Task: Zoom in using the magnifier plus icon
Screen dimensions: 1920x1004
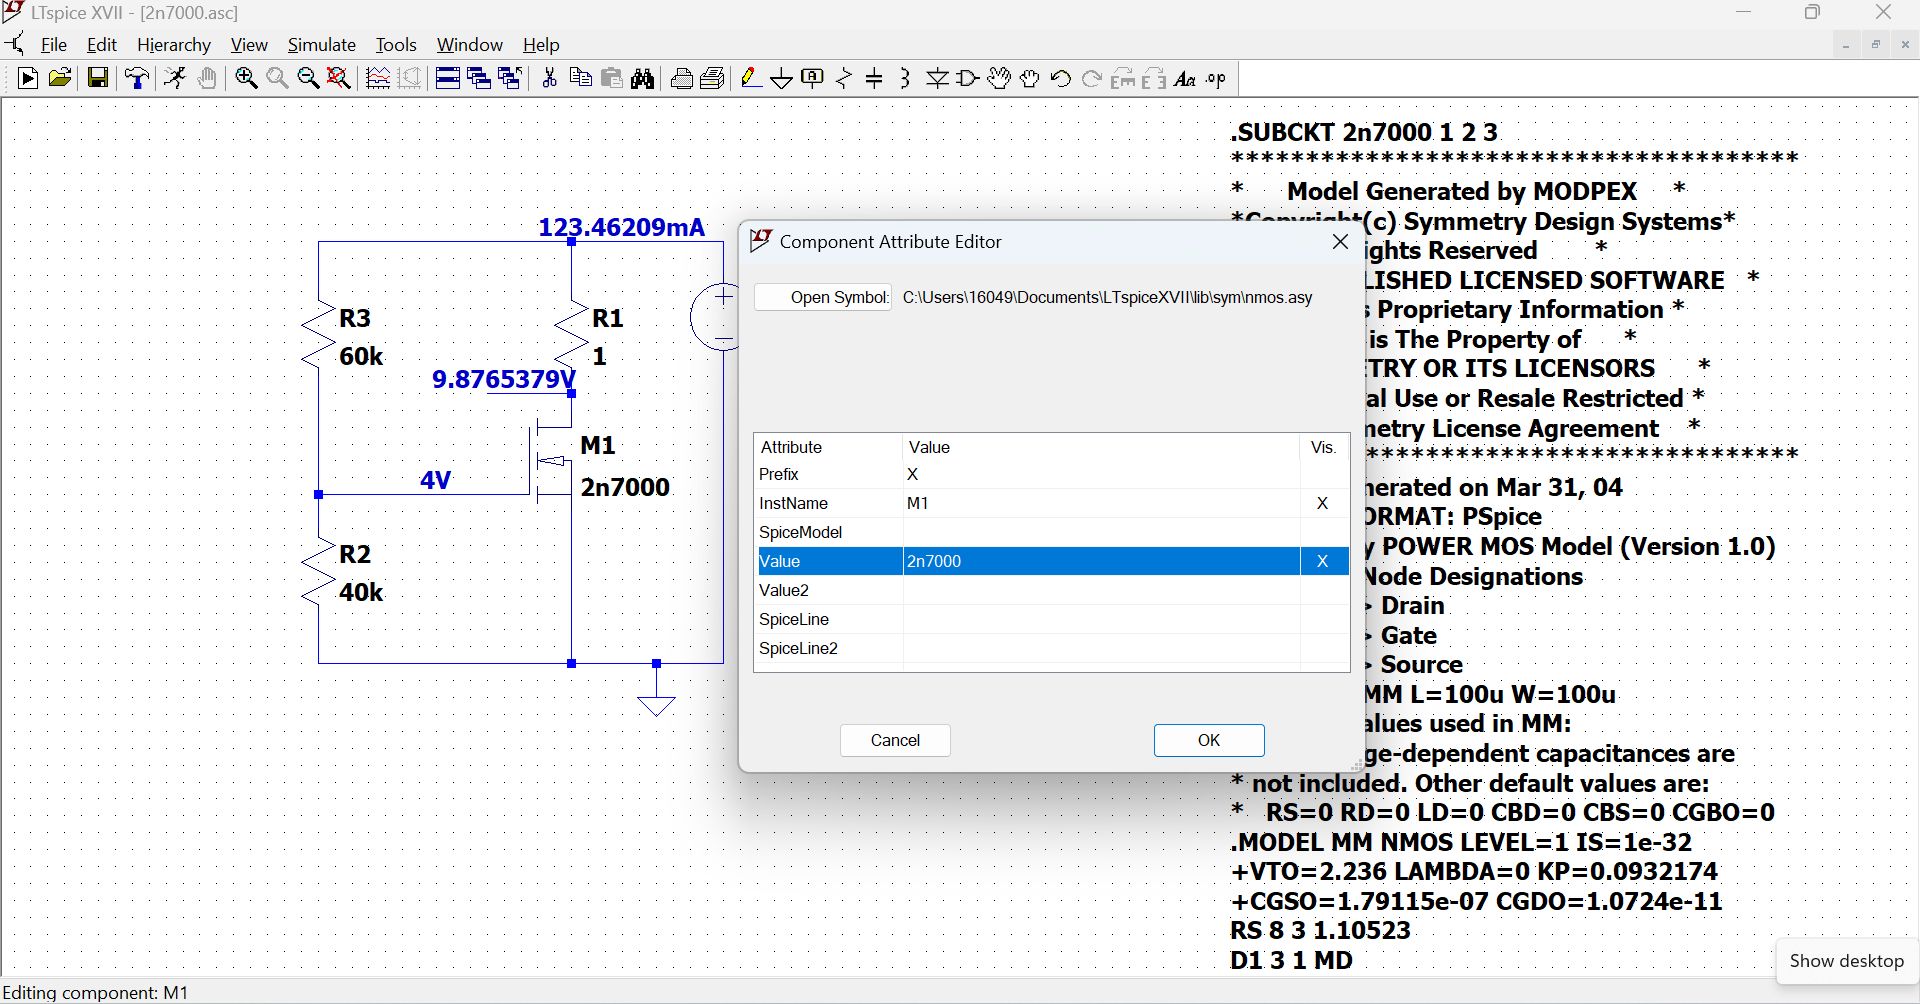Action: pyautogui.click(x=246, y=79)
